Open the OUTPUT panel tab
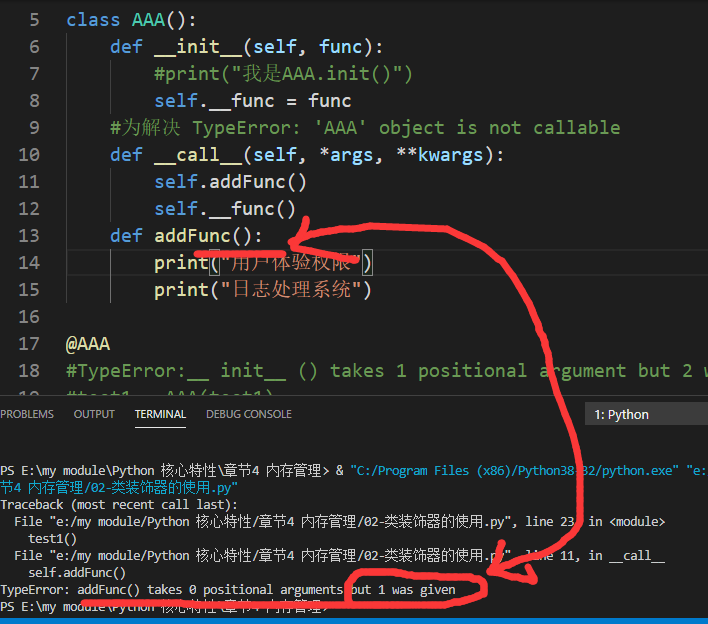The width and height of the screenshot is (708, 624). click(x=94, y=414)
